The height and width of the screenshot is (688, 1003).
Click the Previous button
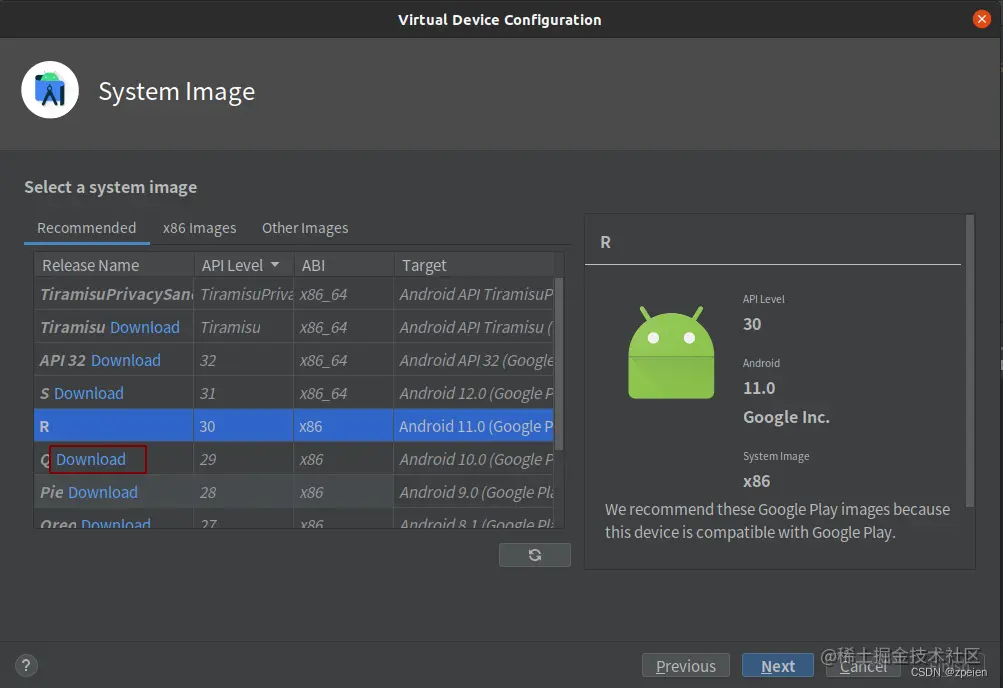686,666
